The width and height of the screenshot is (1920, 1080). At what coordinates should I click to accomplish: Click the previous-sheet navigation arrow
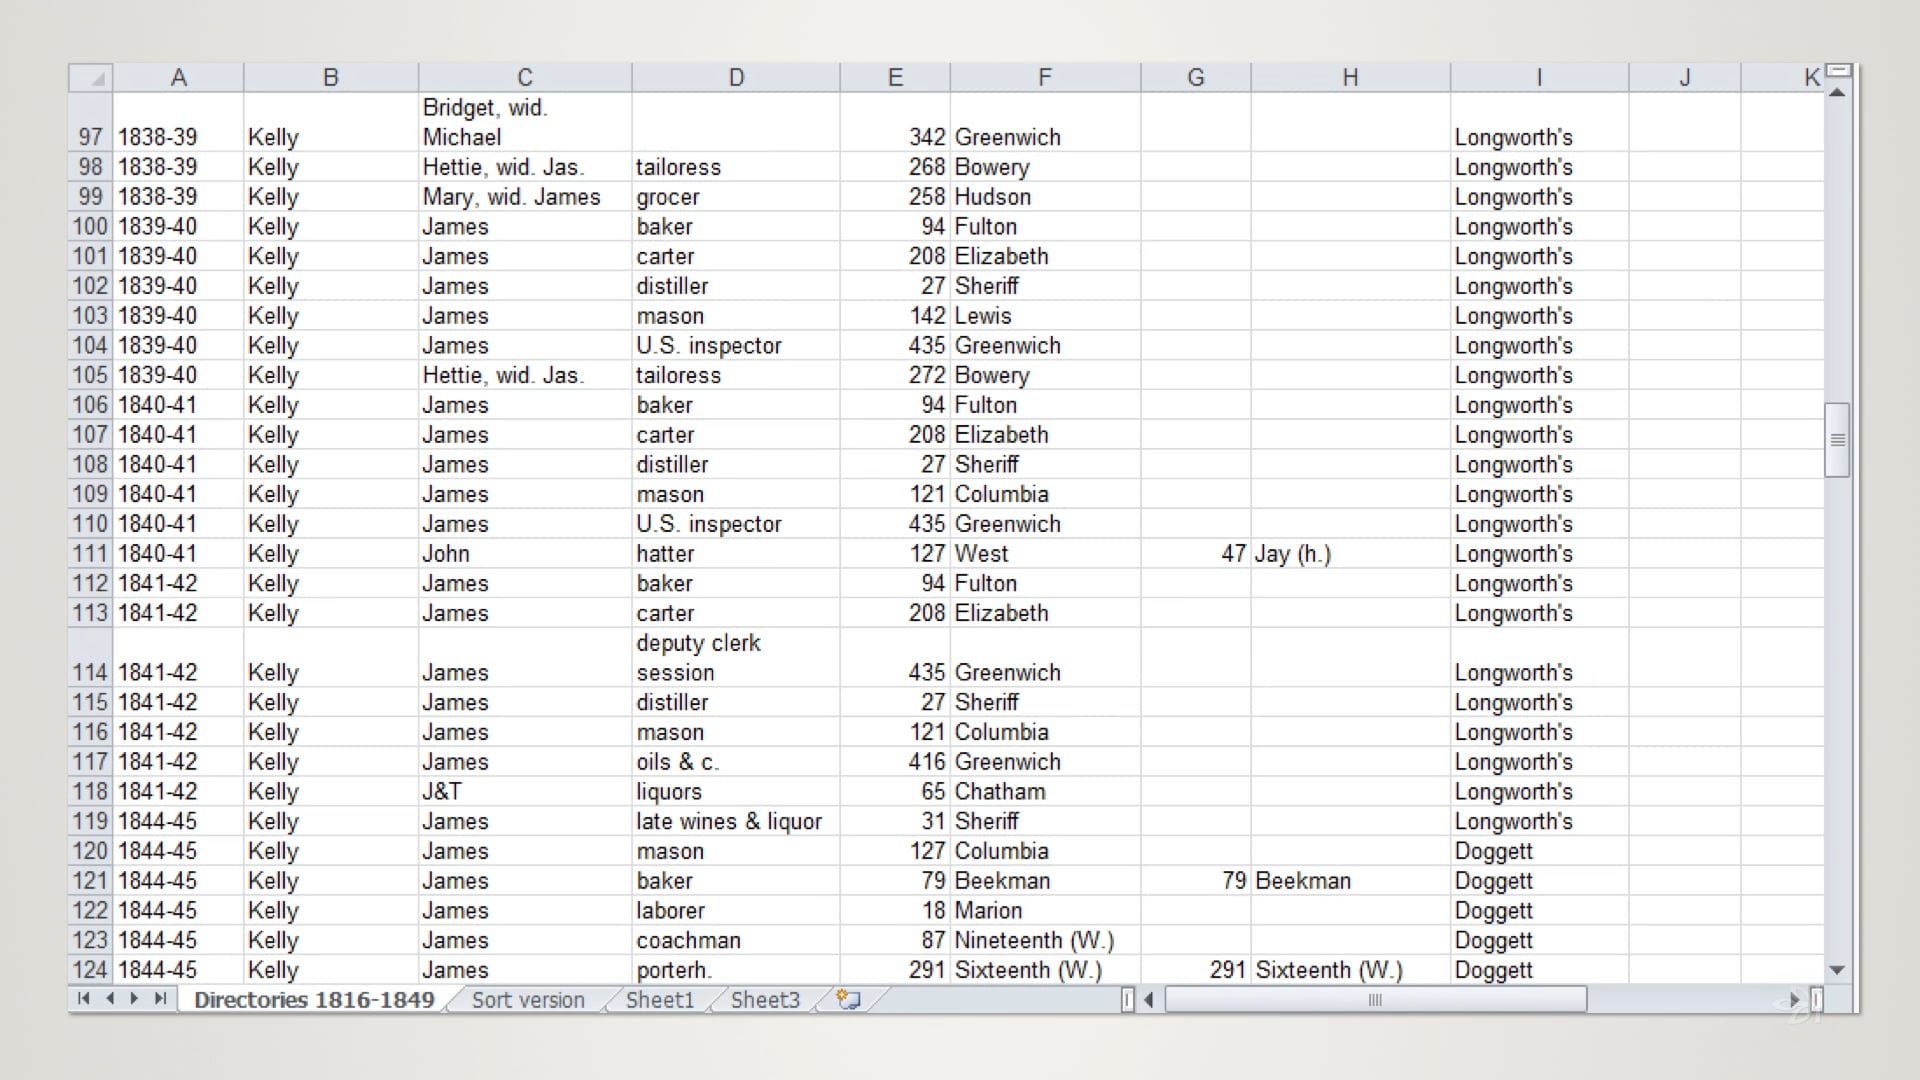click(110, 999)
